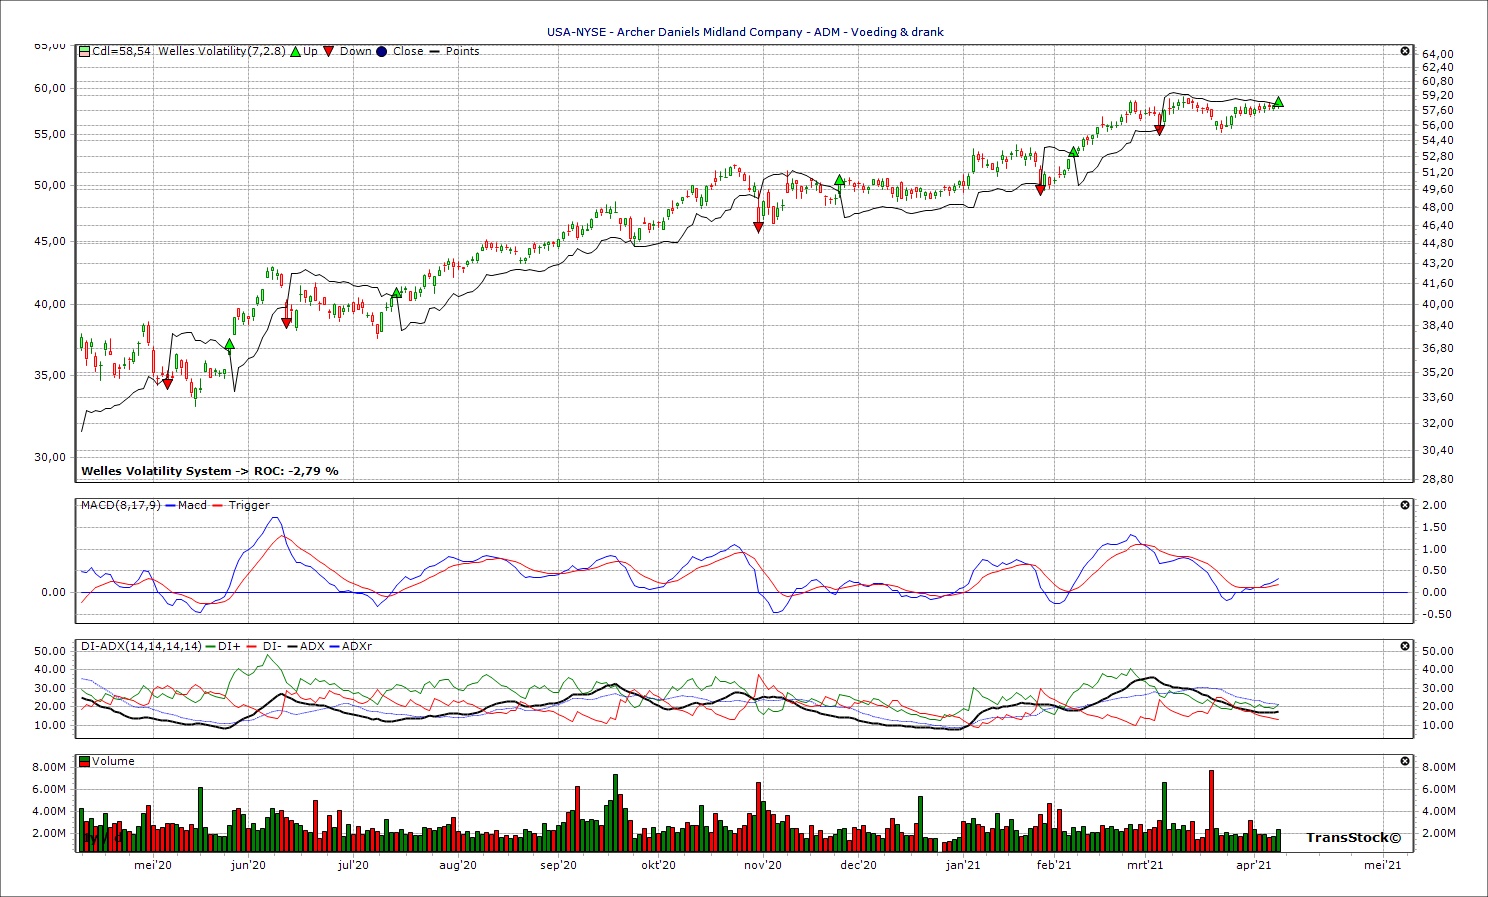Screen dimensions: 1488x897
Task: Click the 2.00 MACD axis value
Action: point(1434,505)
